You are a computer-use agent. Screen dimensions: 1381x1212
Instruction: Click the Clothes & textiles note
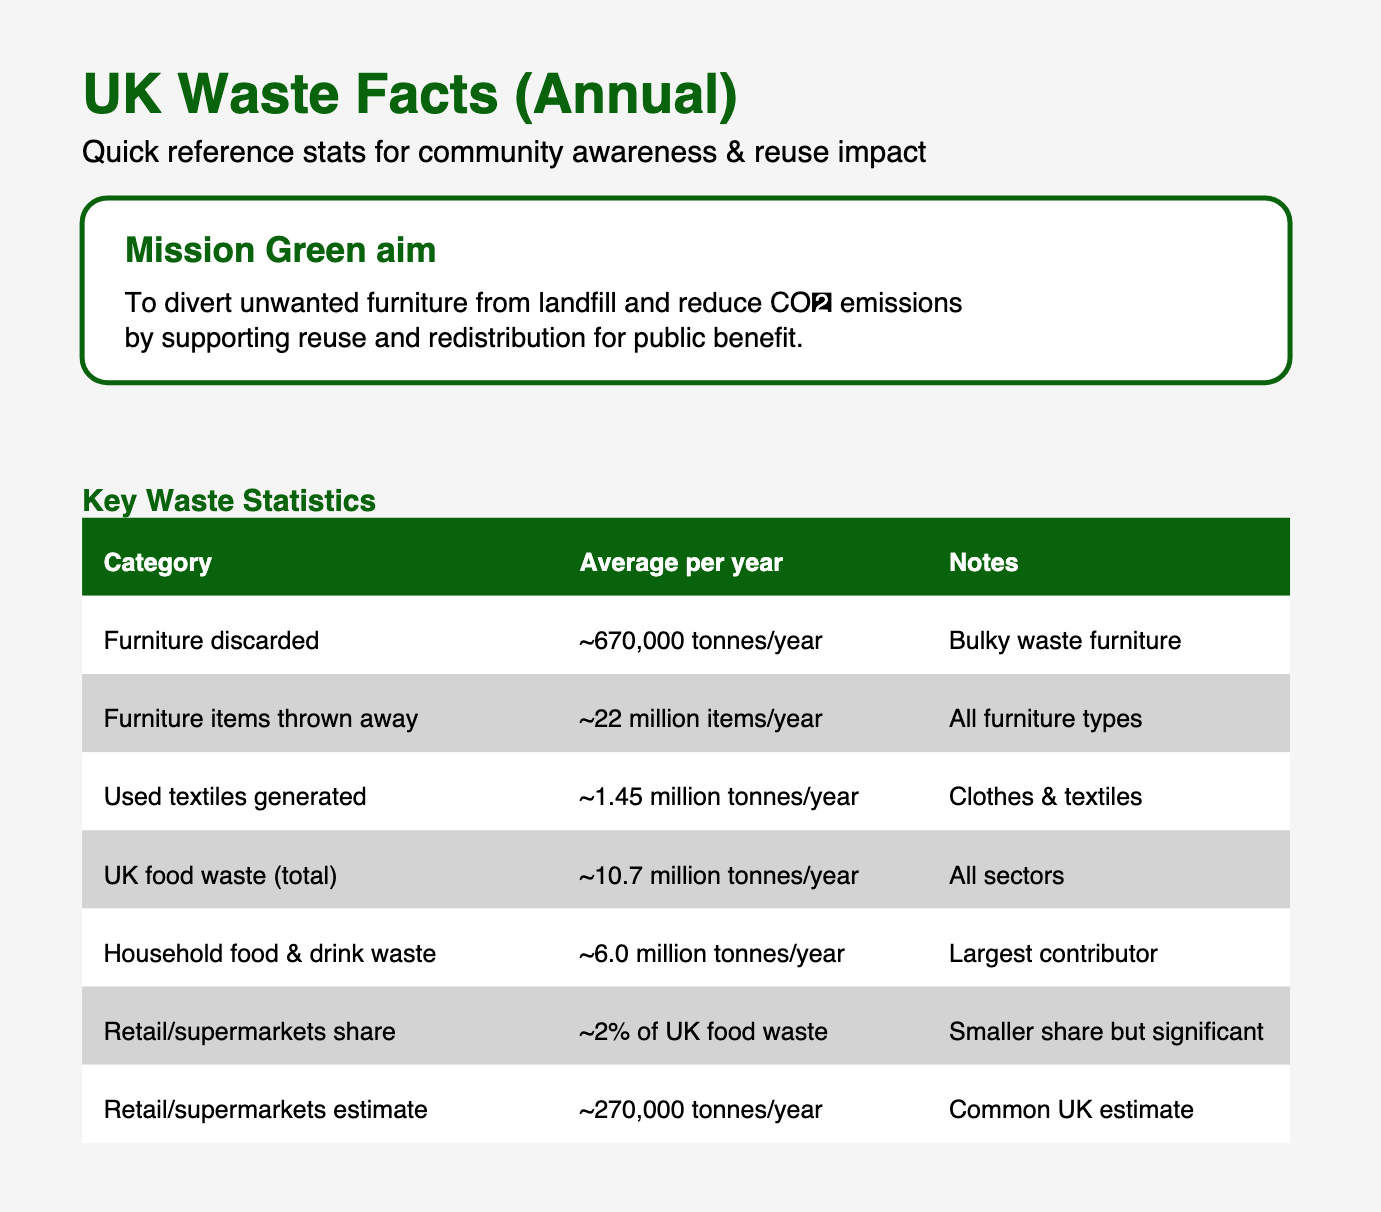point(1045,796)
